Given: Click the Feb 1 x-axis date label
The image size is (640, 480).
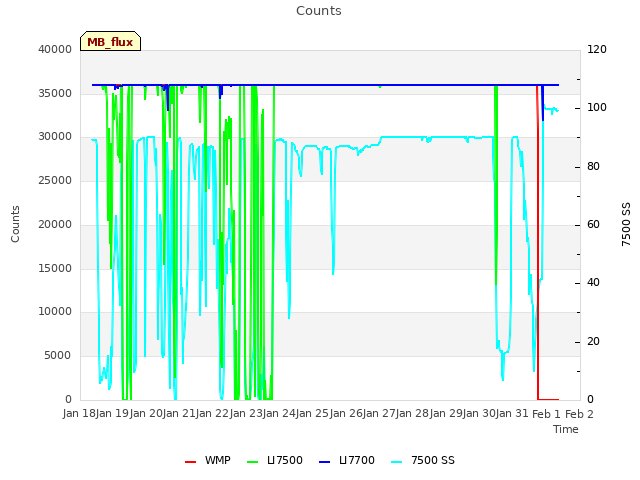Looking at the screenshot, I should pyautogui.click(x=546, y=414).
